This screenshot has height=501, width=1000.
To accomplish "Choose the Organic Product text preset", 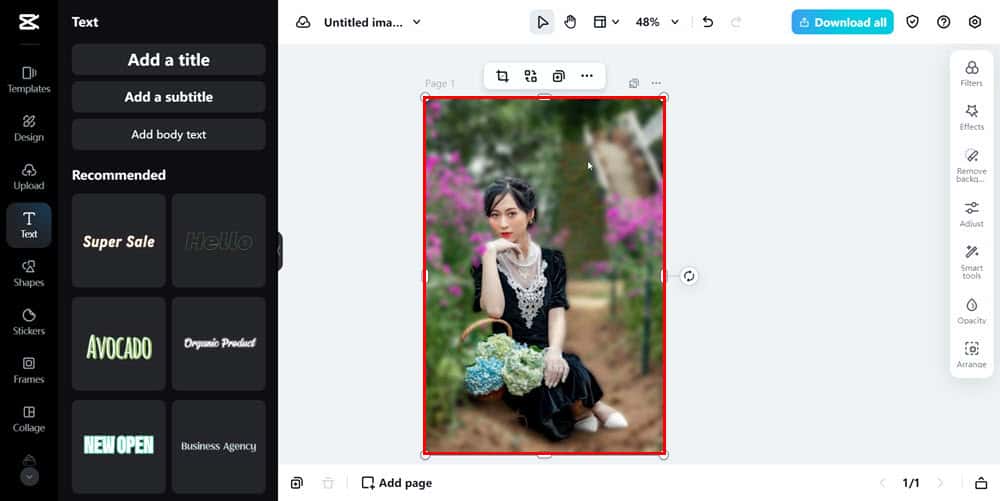I will 219,344.
